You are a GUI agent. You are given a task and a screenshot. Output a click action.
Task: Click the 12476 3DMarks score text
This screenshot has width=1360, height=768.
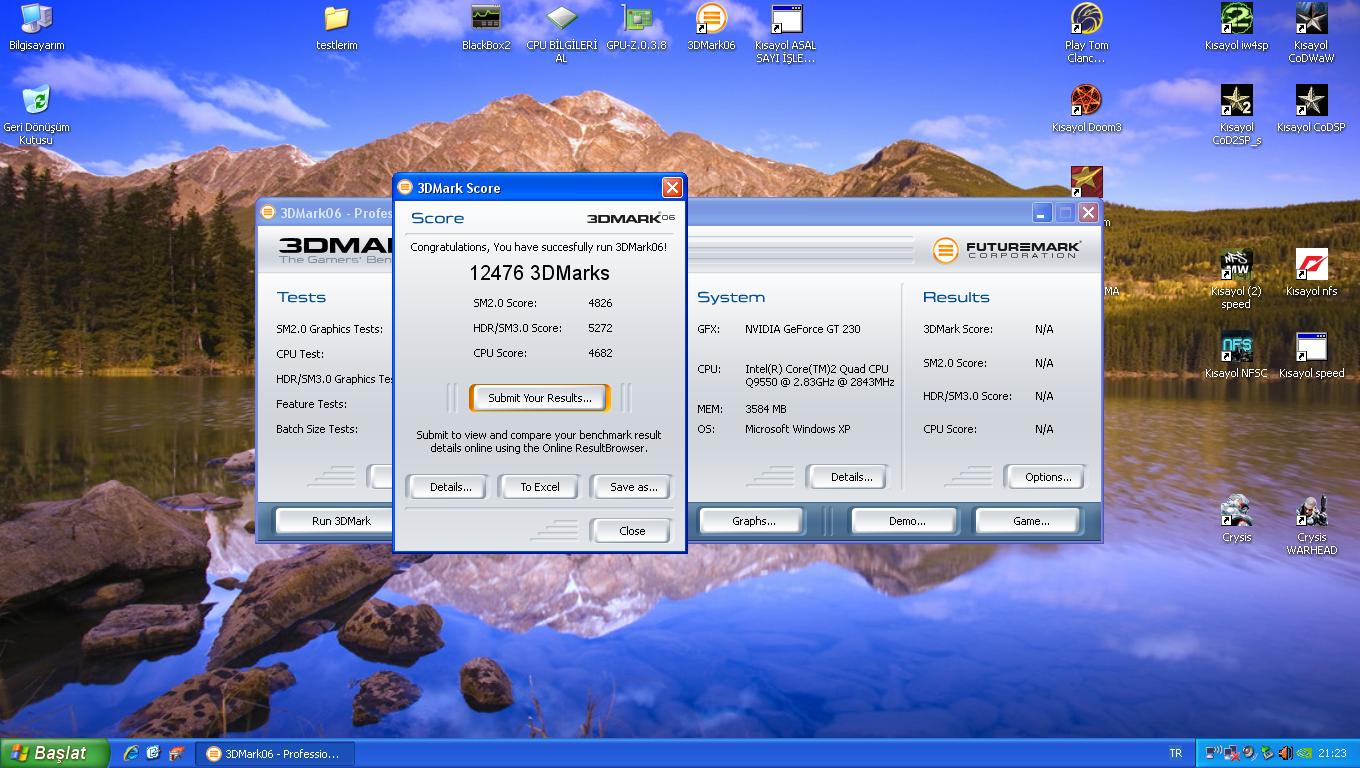click(539, 273)
